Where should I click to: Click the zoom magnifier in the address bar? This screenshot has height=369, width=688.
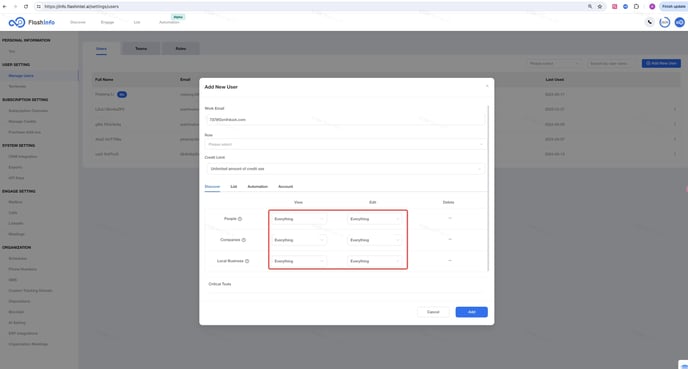pyautogui.click(x=590, y=7)
